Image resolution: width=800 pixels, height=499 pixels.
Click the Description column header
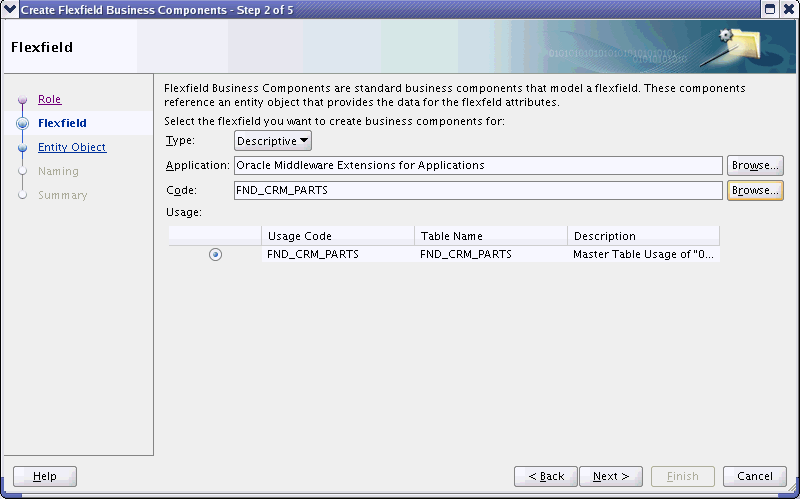pyautogui.click(x=643, y=236)
